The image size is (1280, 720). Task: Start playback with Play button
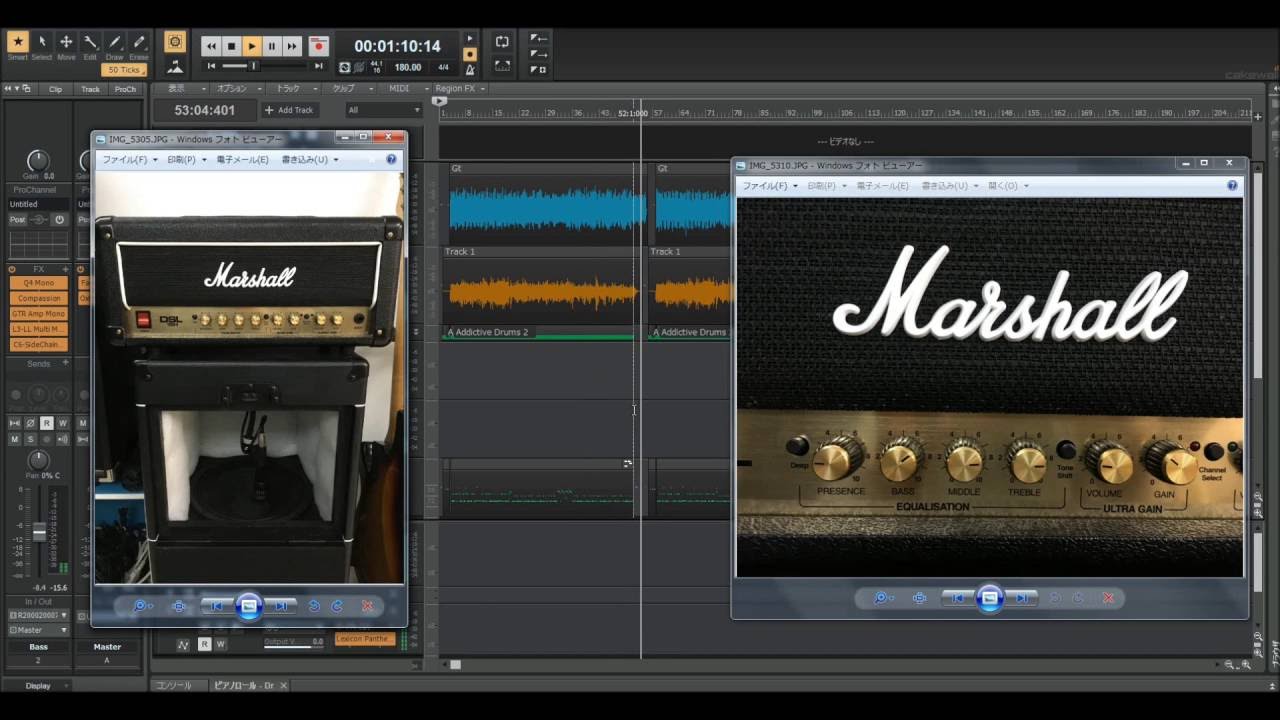point(251,46)
